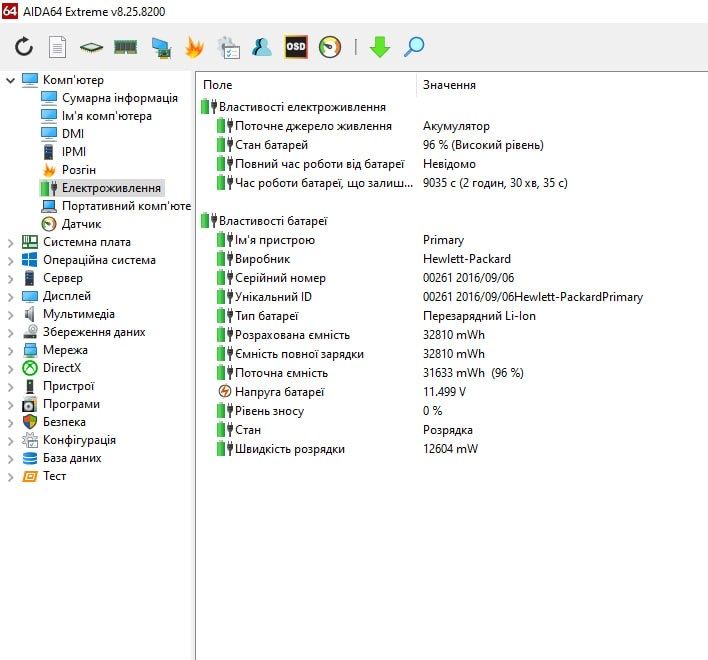708x660 pixels.
Task: Toggle the OSD panel icon
Action: pyautogui.click(x=296, y=47)
